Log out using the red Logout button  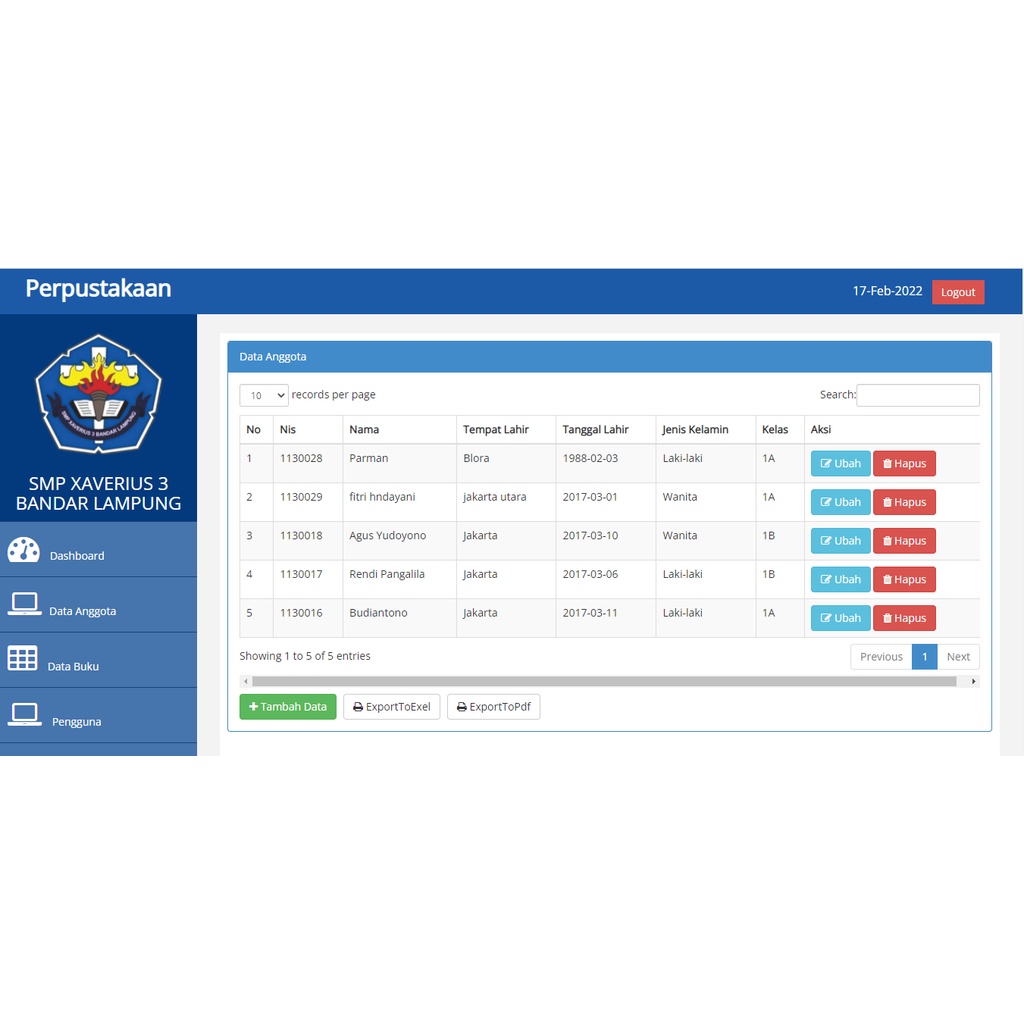[958, 292]
